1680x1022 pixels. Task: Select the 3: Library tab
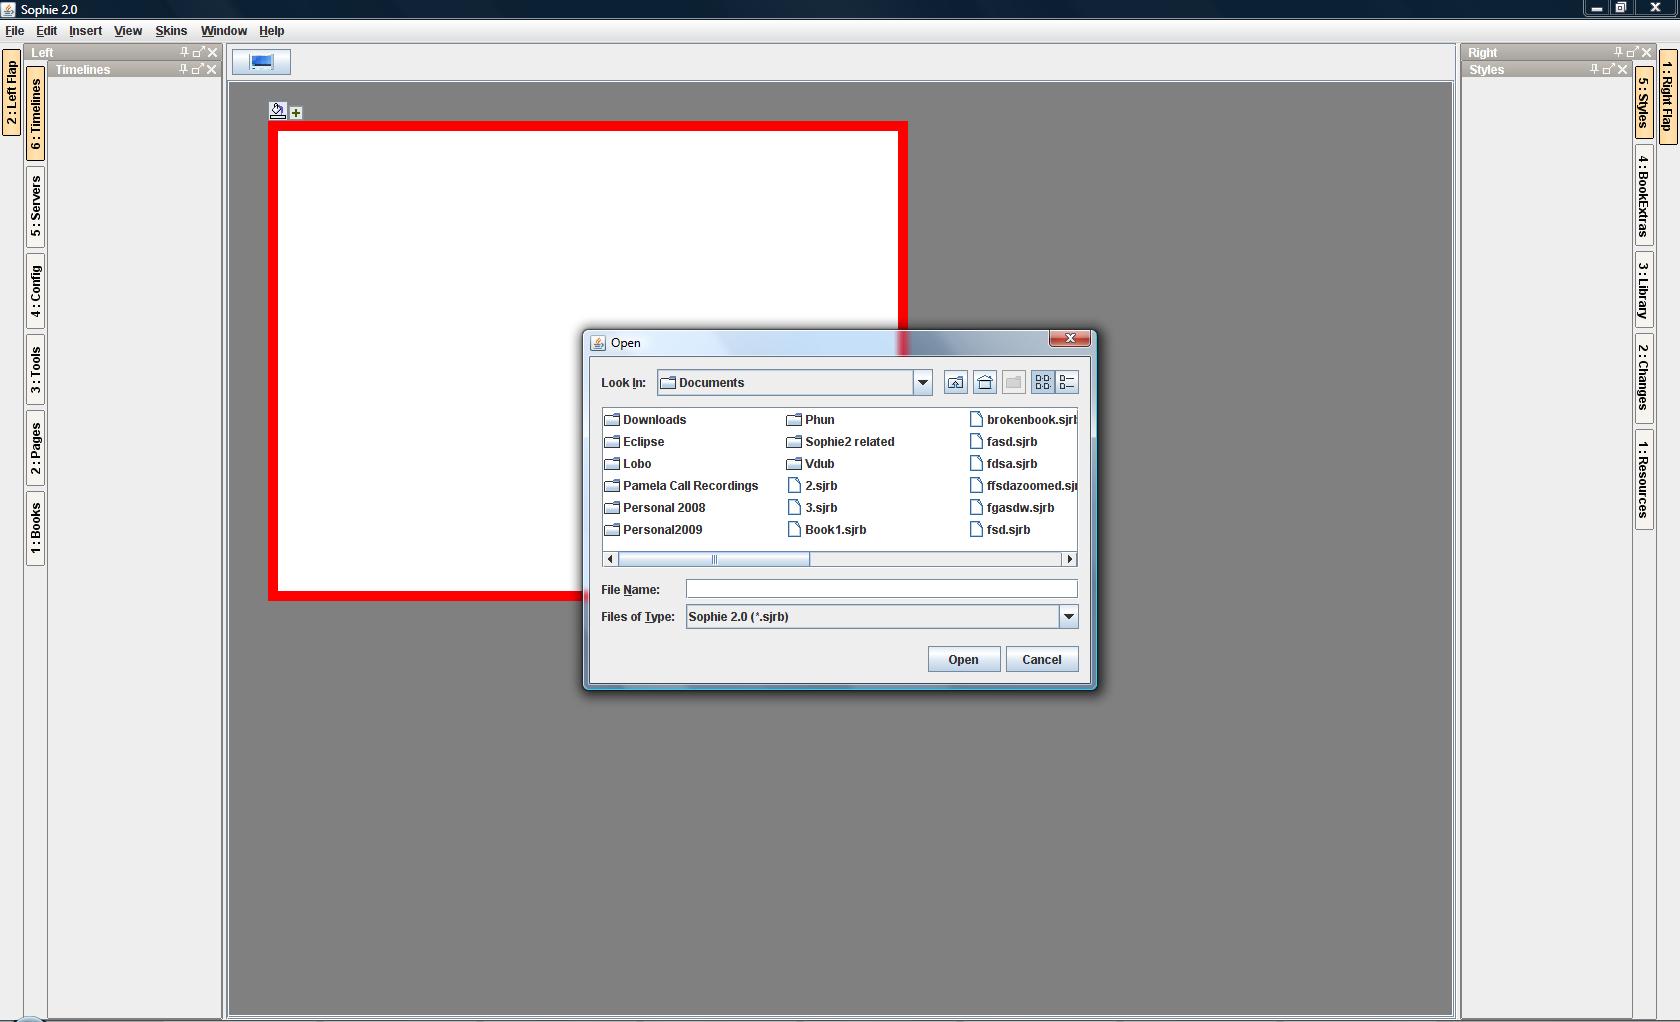click(x=1643, y=290)
